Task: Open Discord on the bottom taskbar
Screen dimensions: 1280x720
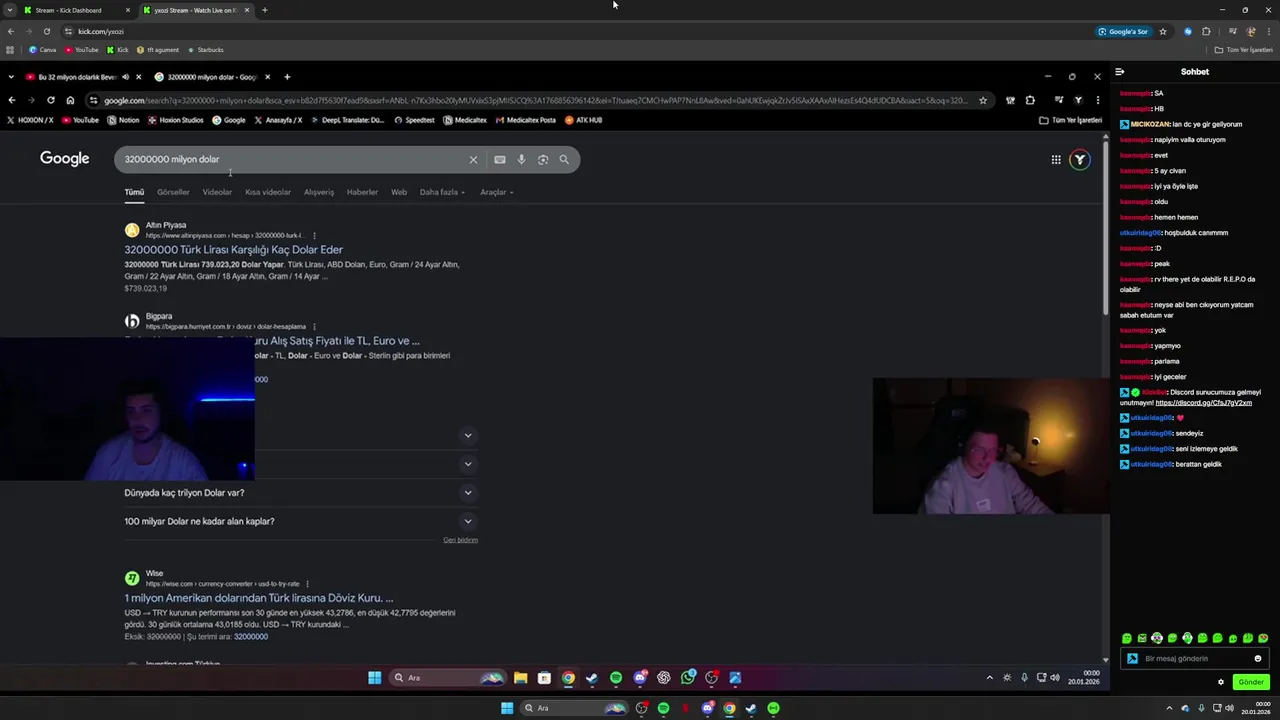Action: pos(708,708)
